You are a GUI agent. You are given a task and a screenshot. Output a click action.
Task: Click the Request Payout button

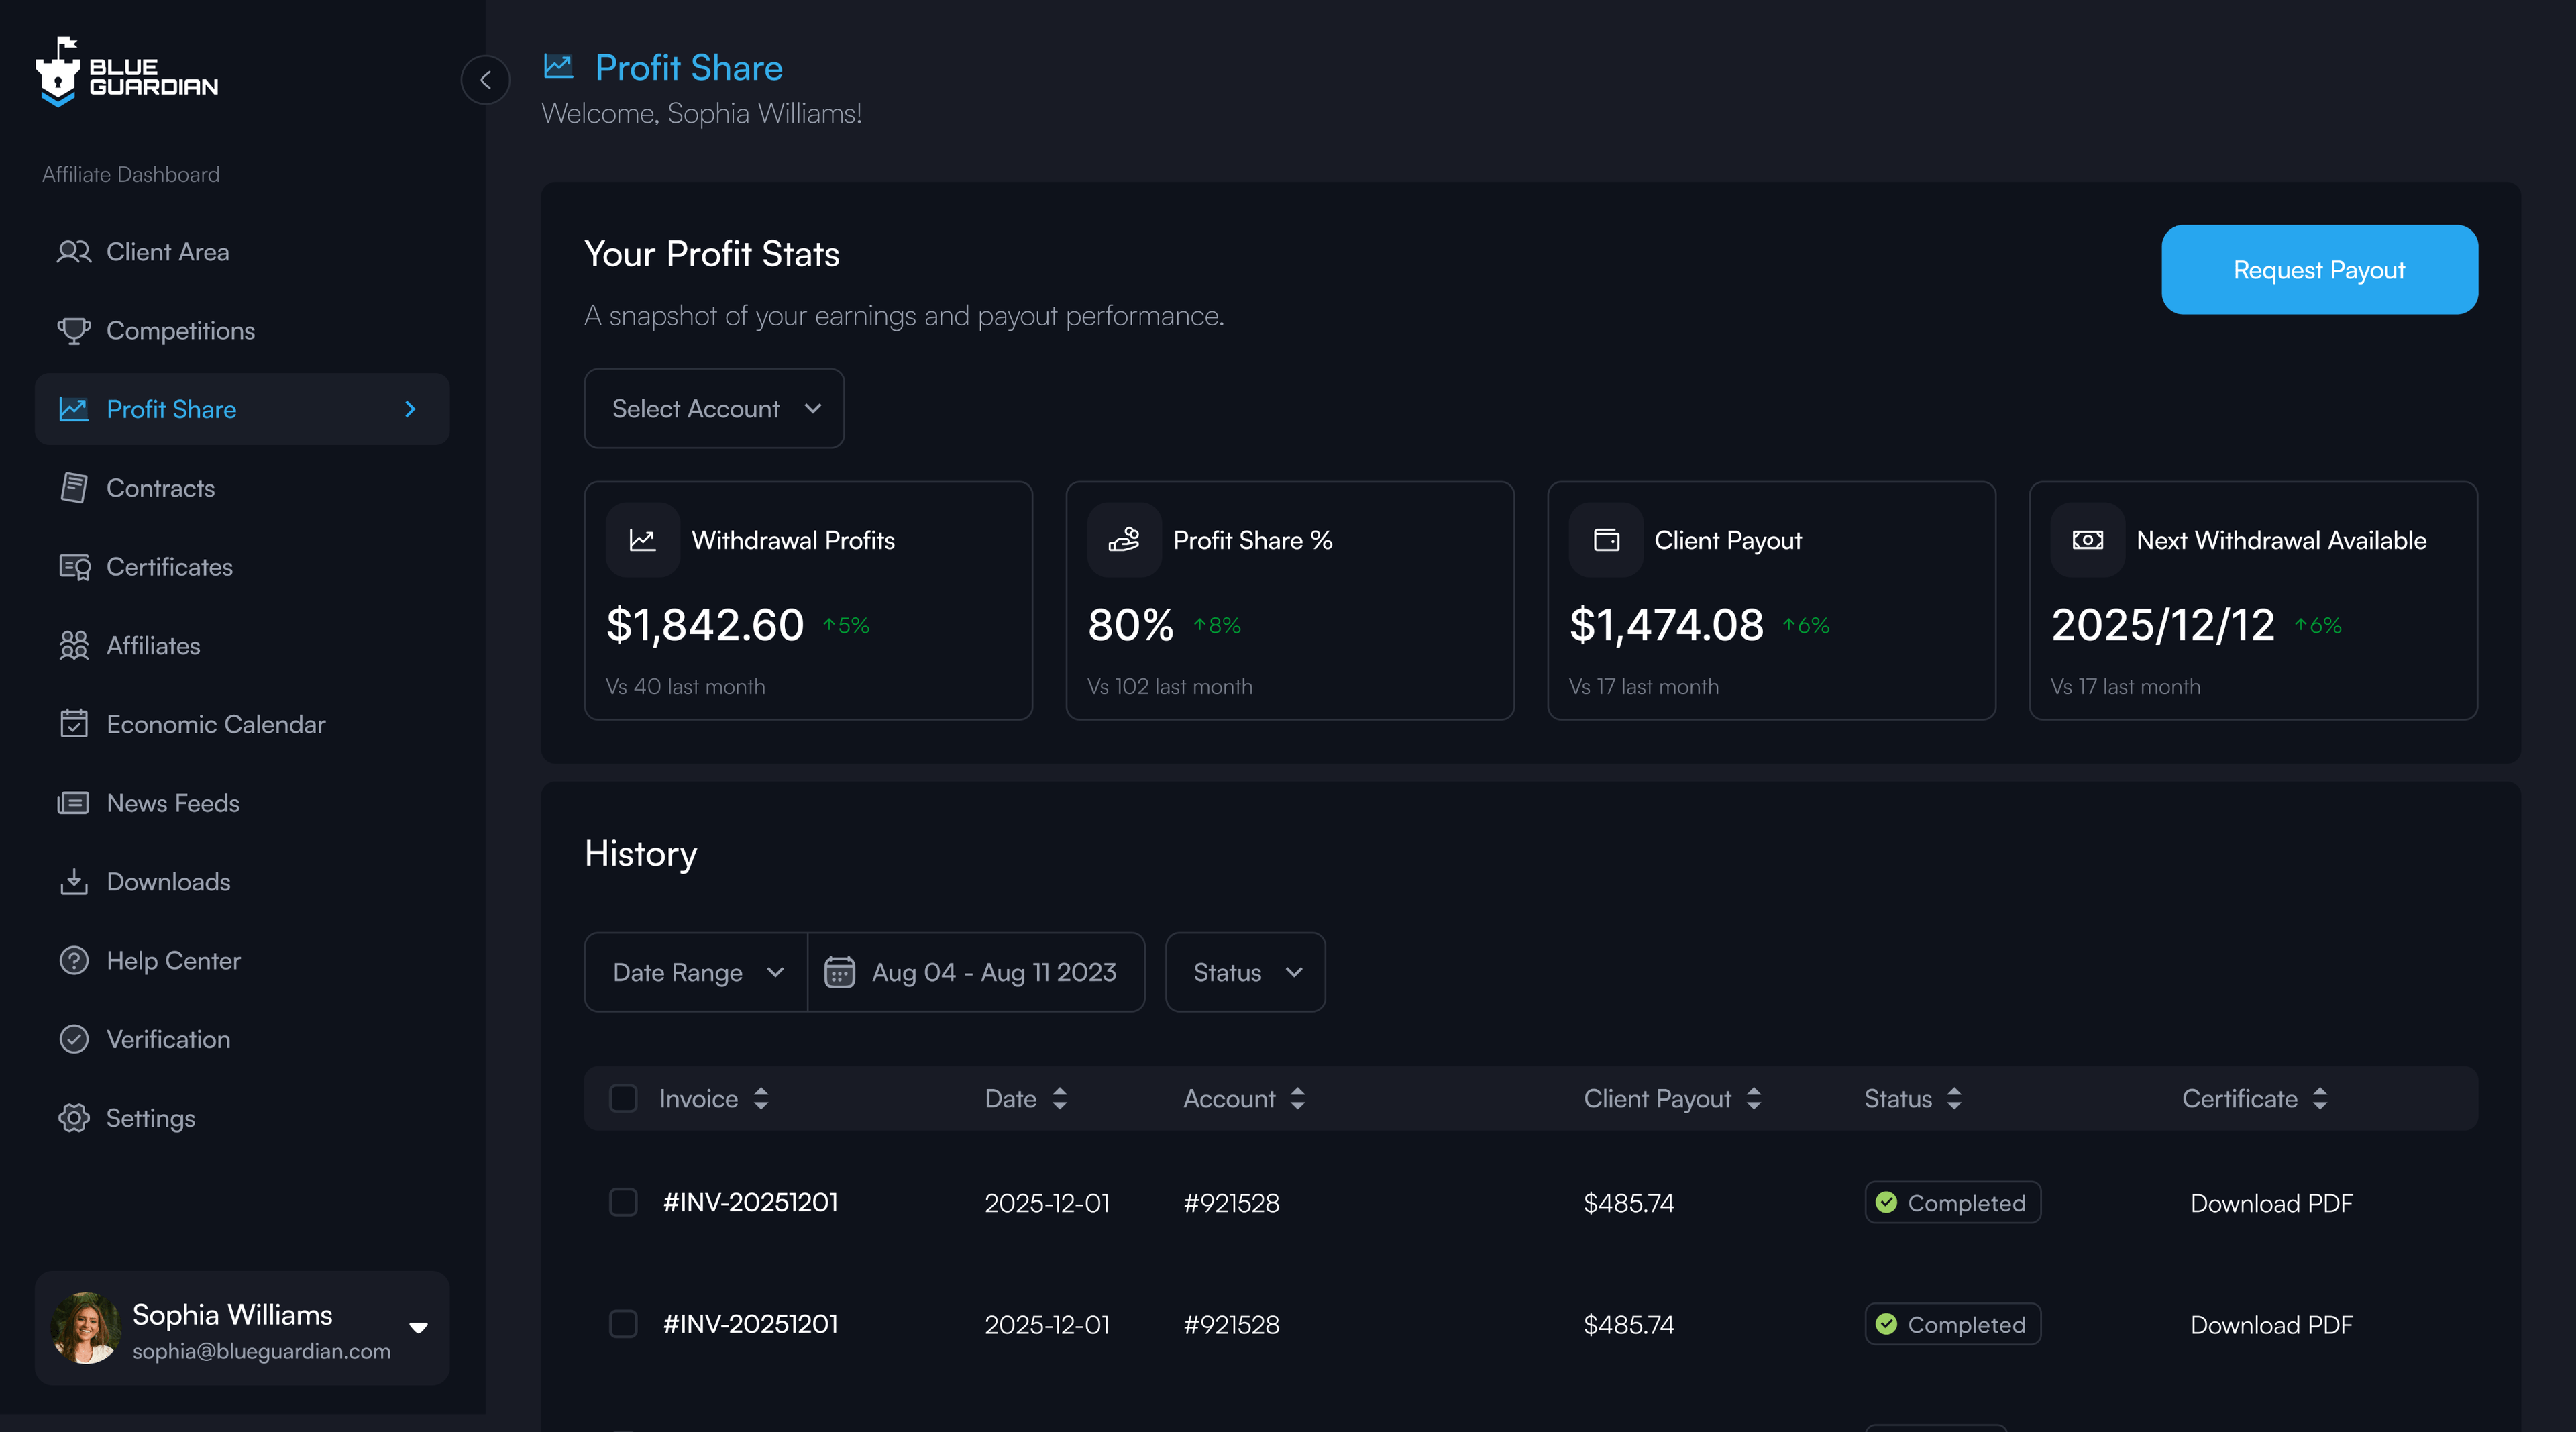[2319, 270]
